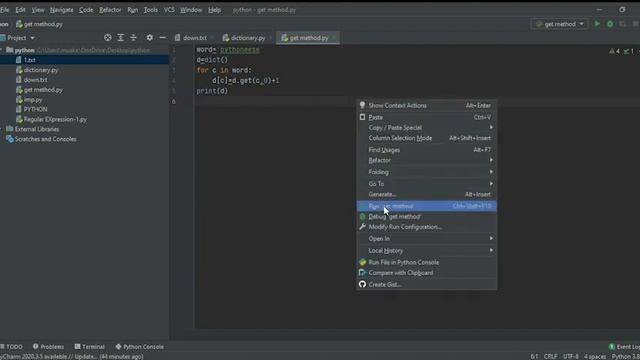Click UTF-8 encoding in status bar

(x=571, y=357)
